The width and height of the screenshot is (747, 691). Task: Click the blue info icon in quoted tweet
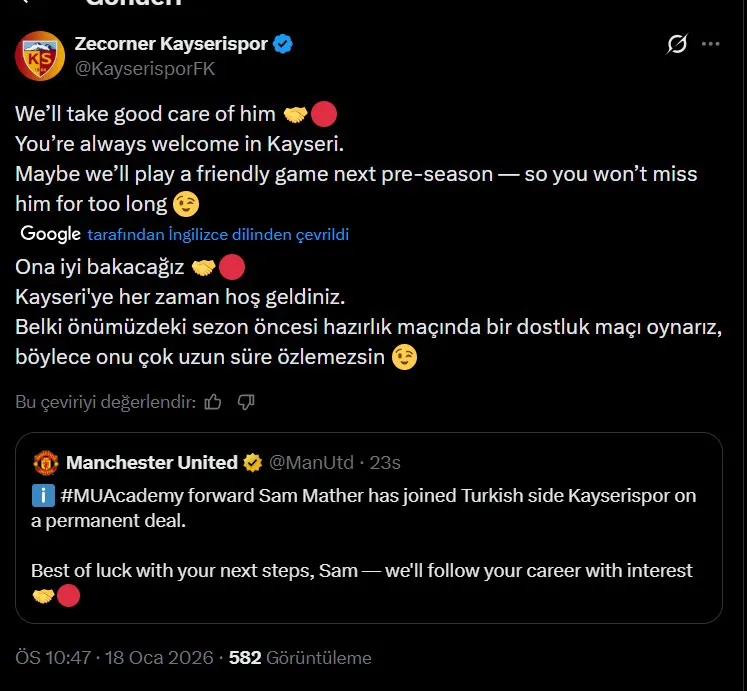tap(43, 495)
